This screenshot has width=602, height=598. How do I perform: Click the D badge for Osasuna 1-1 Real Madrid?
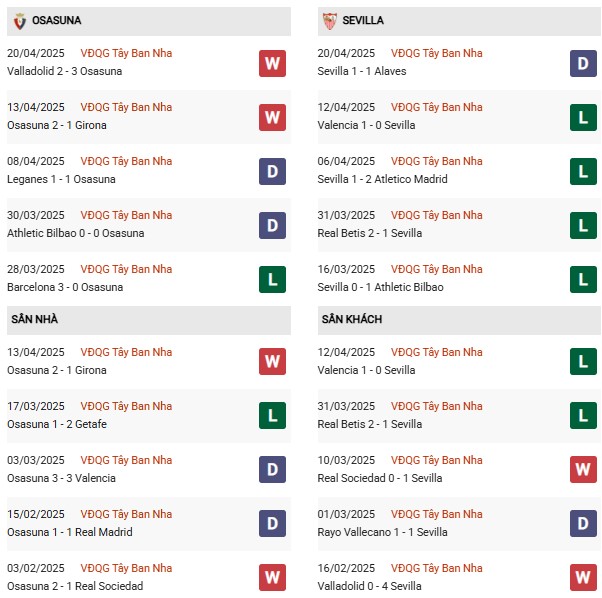pyautogui.click(x=272, y=524)
